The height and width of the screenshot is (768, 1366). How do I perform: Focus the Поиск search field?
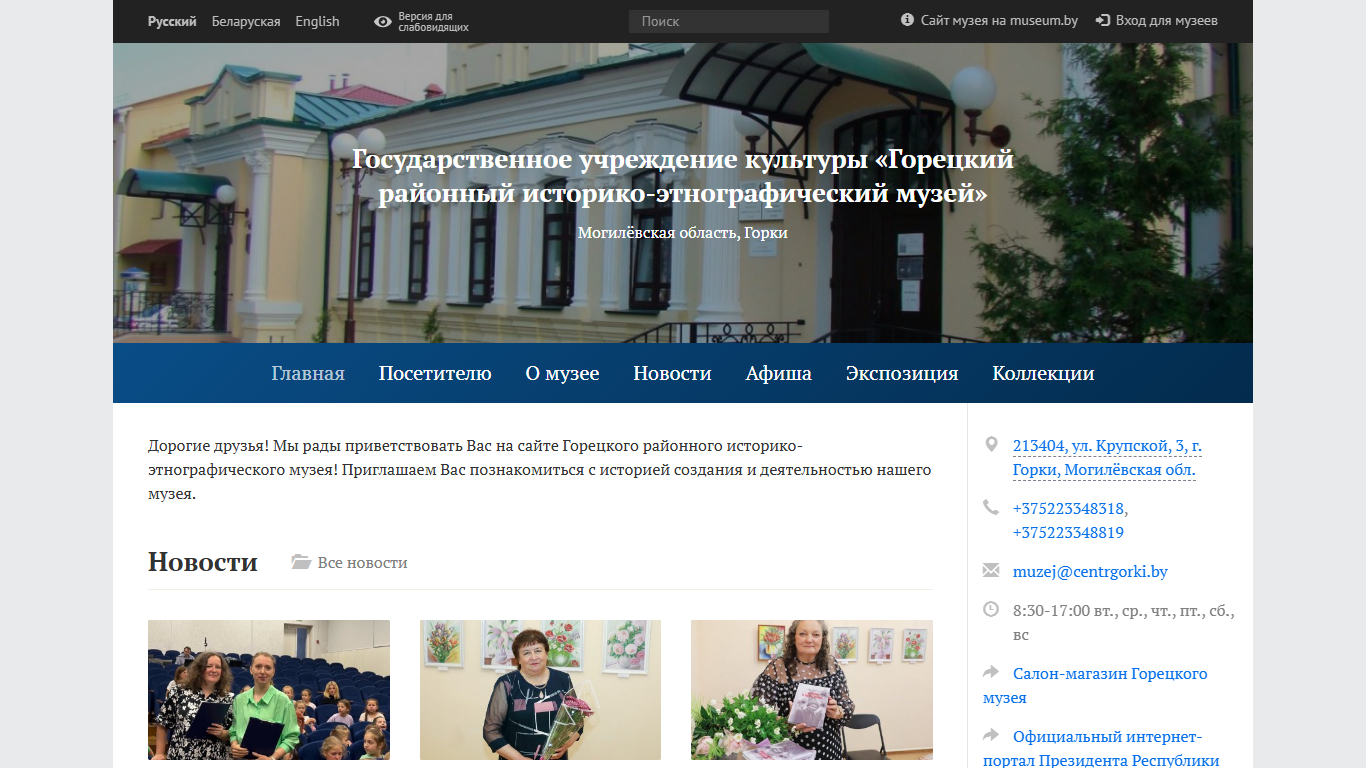tap(729, 21)
